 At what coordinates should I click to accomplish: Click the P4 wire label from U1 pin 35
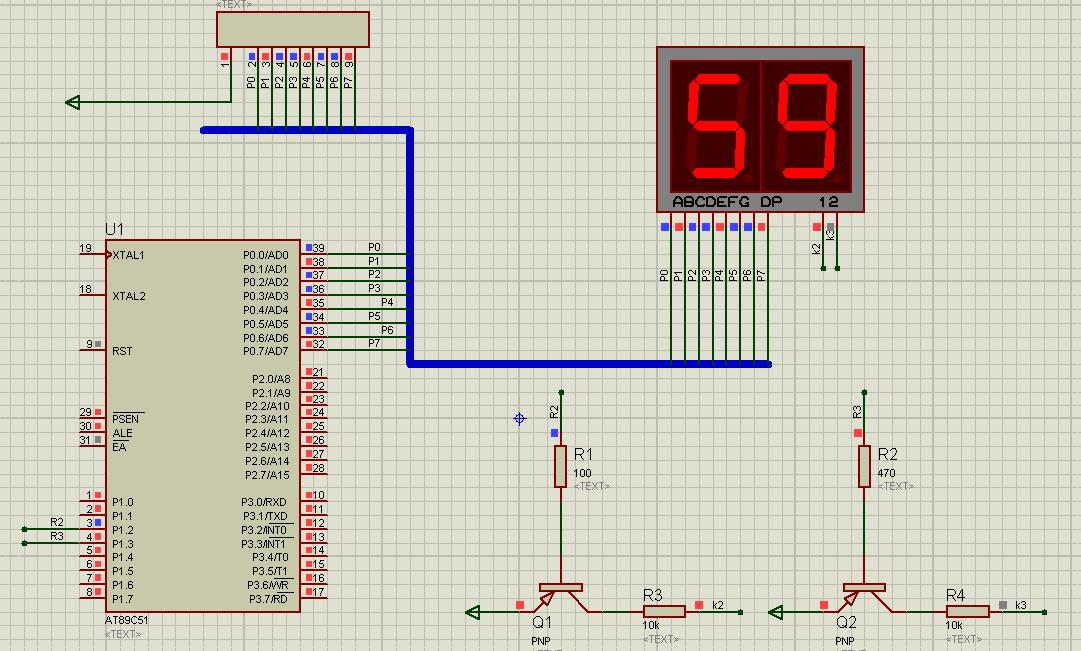(387, 302)
